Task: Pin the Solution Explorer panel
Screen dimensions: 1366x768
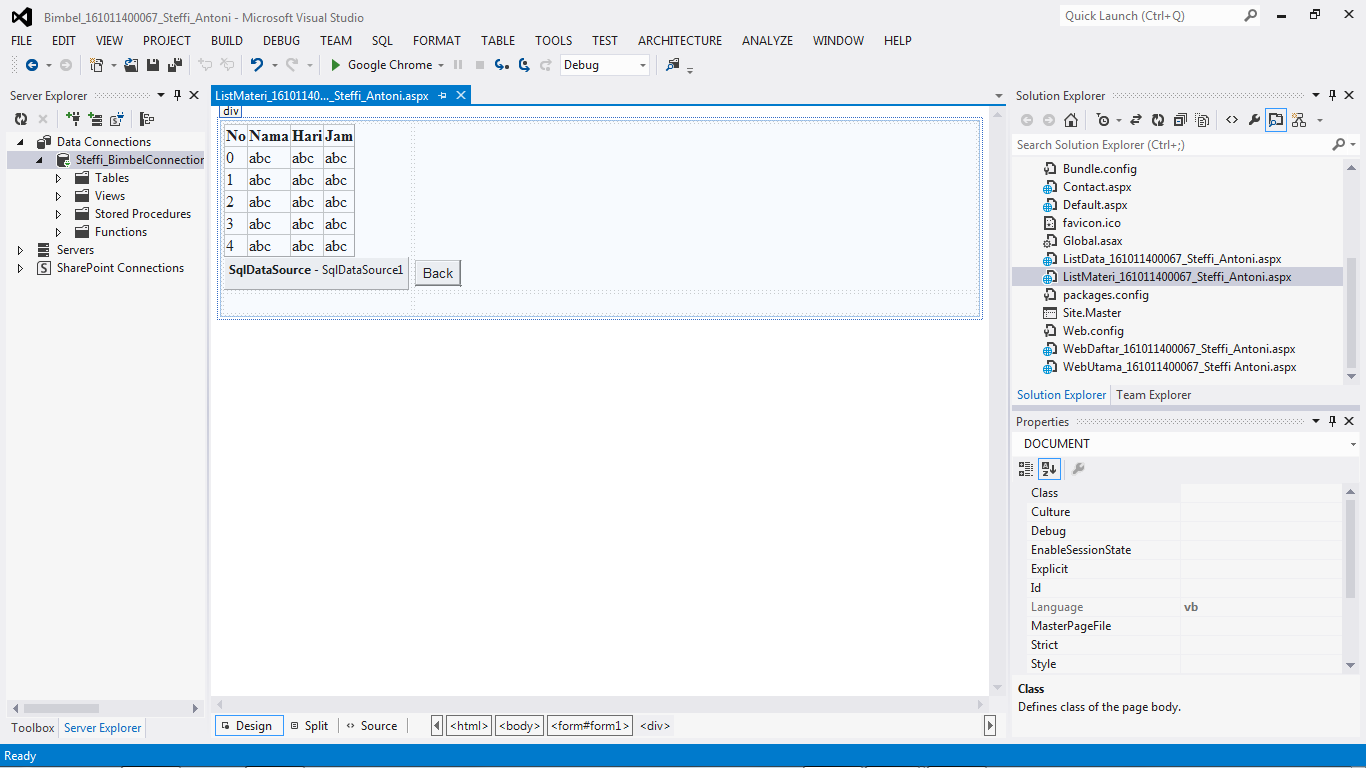Action: tap(1332, 95)
